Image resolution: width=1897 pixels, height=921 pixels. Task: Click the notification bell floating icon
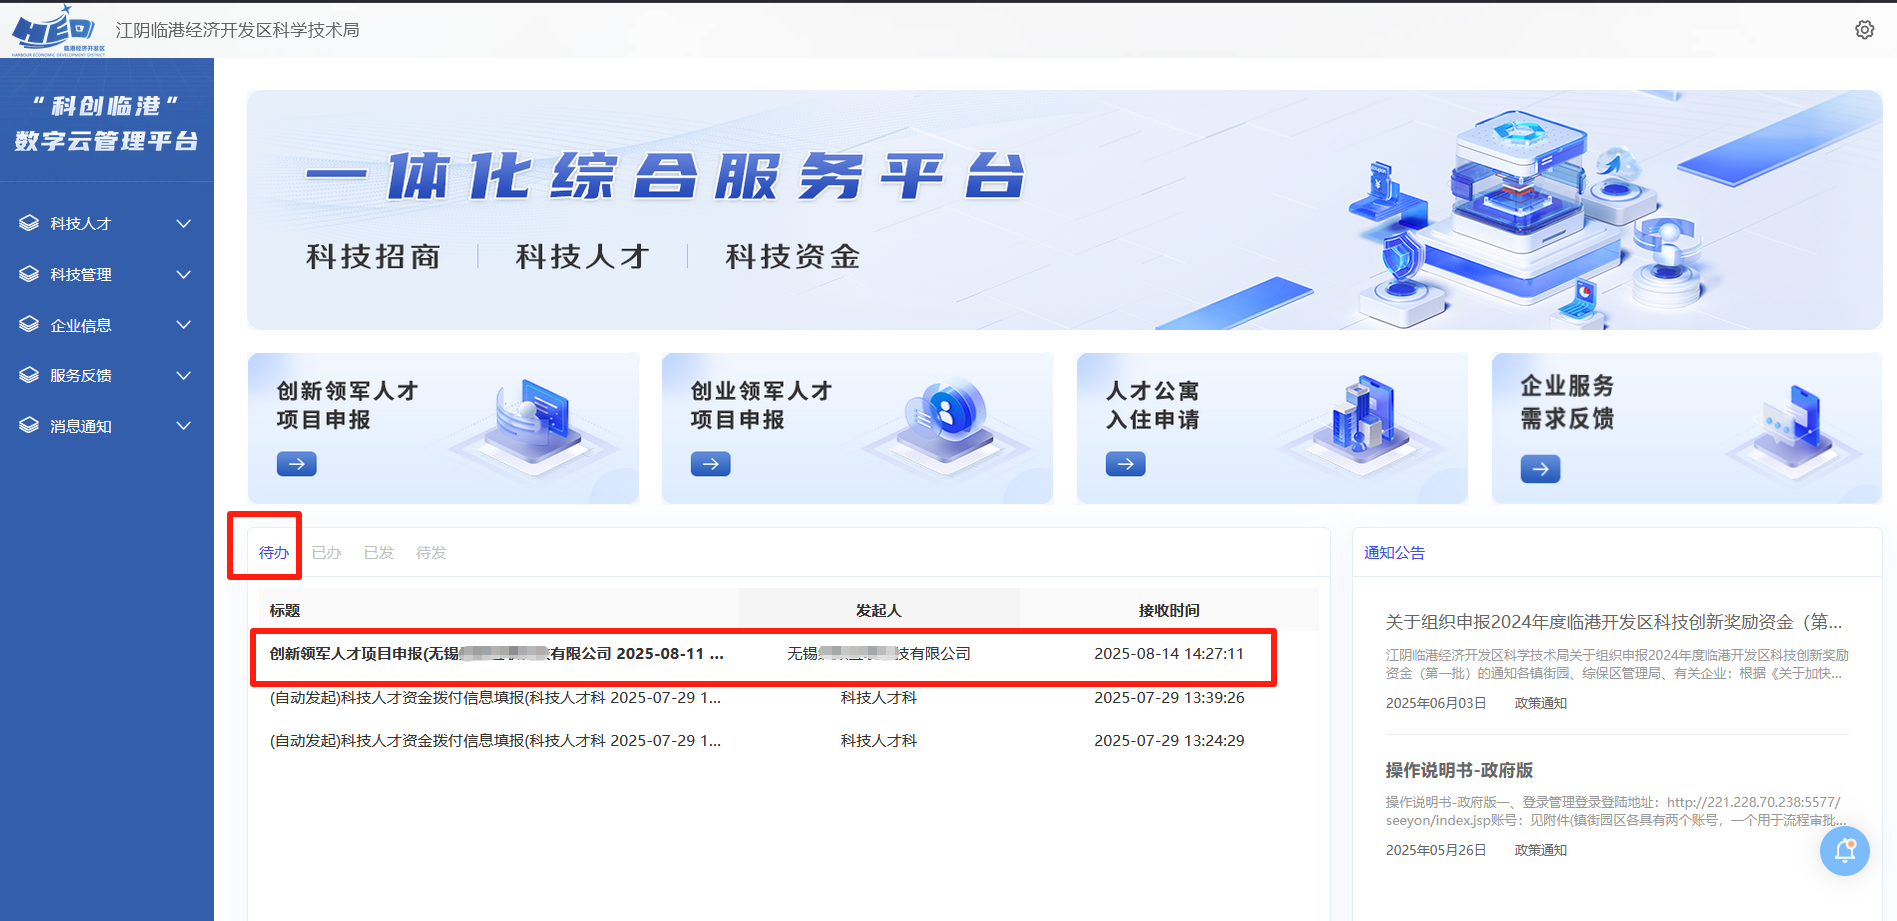(1844, 851)
